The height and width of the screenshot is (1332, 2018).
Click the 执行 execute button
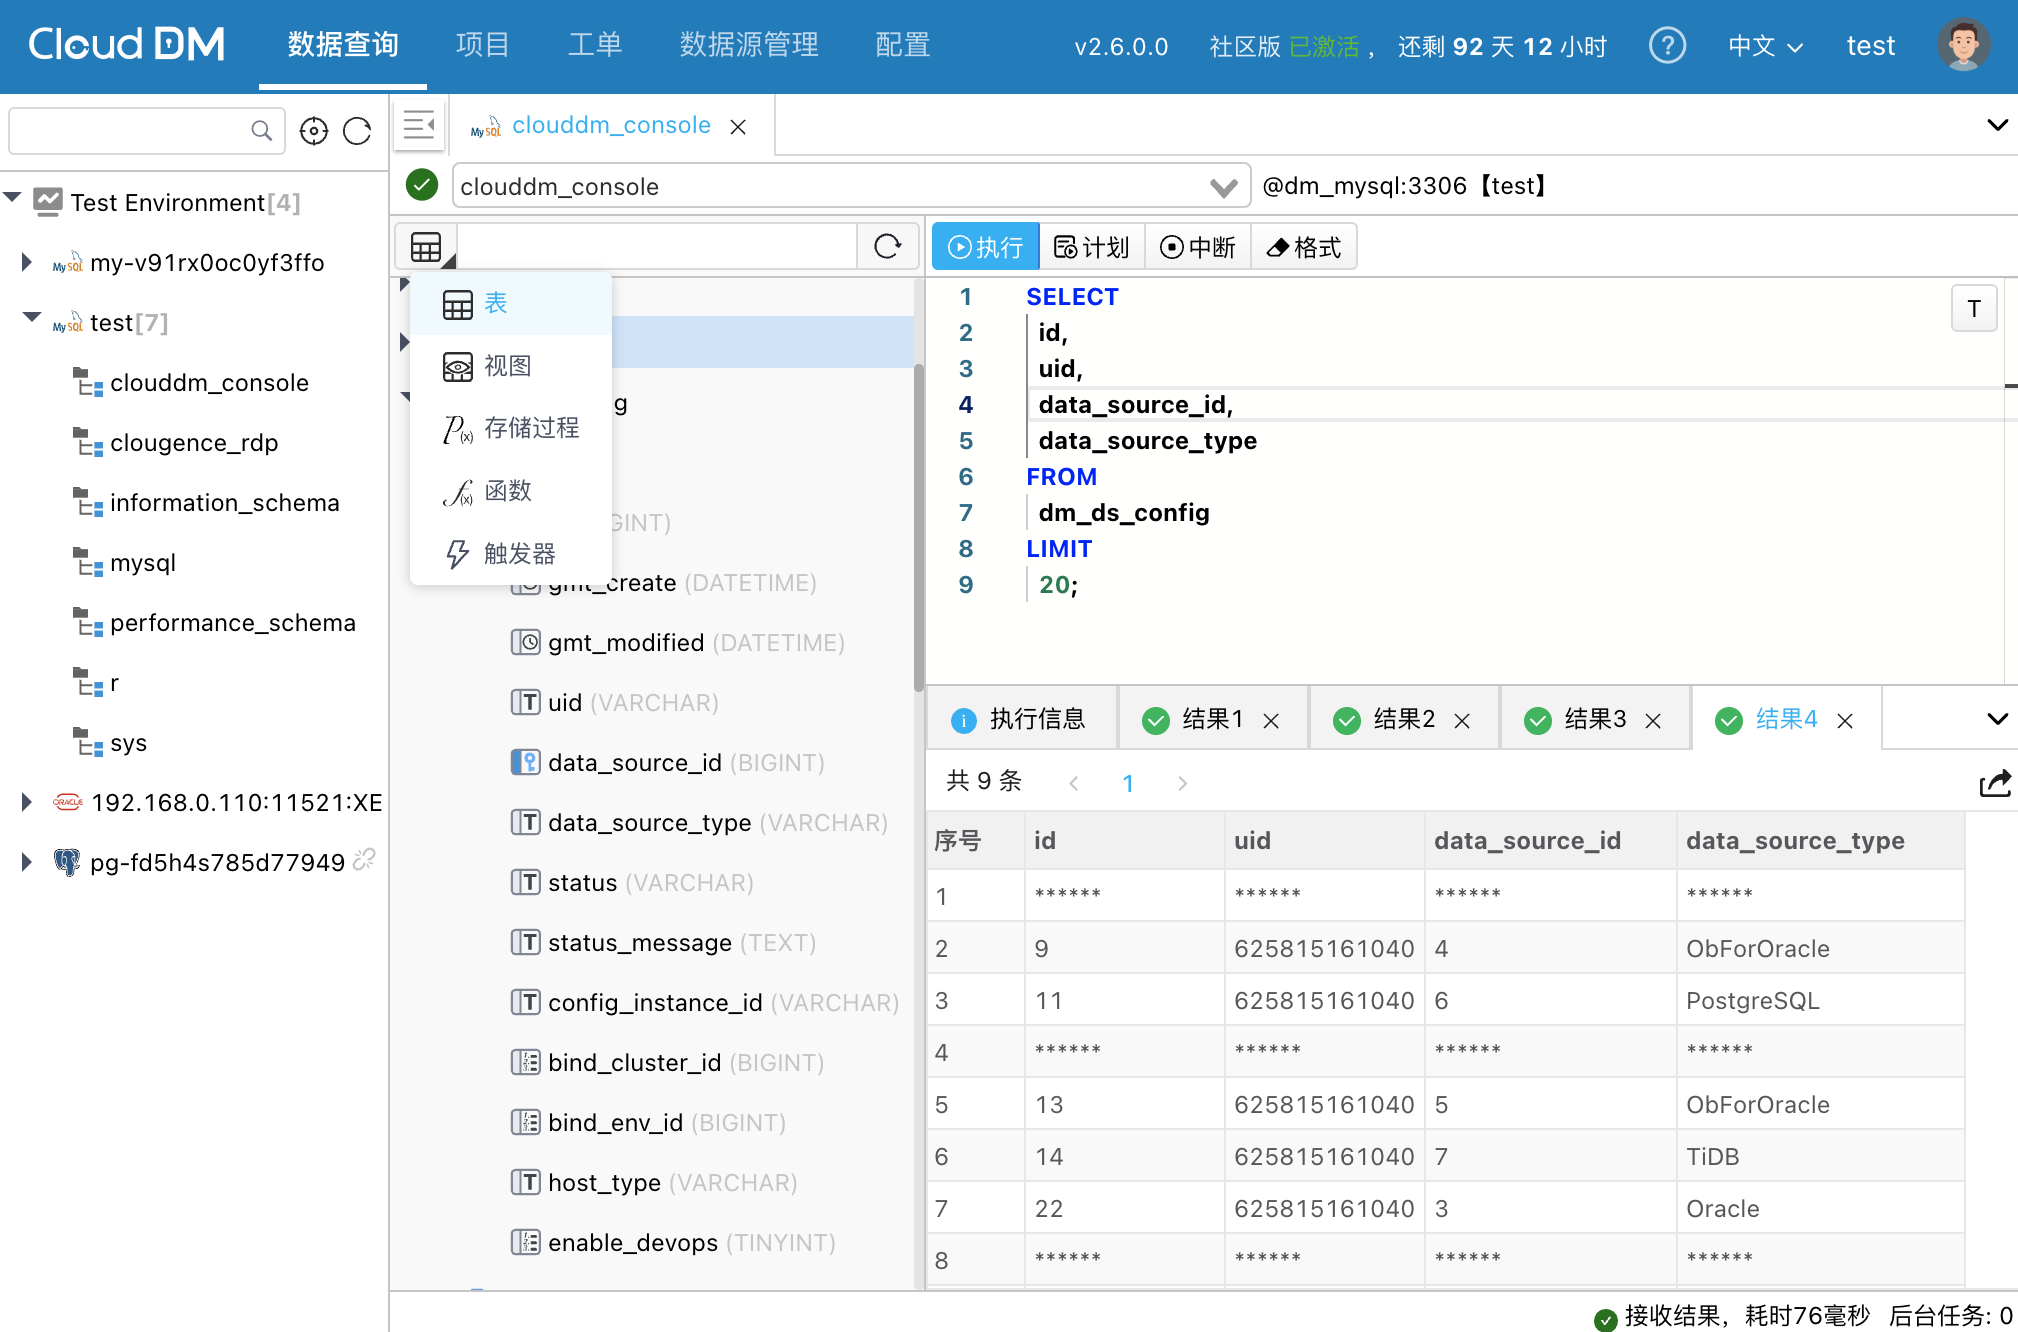(x=985, y=247)
